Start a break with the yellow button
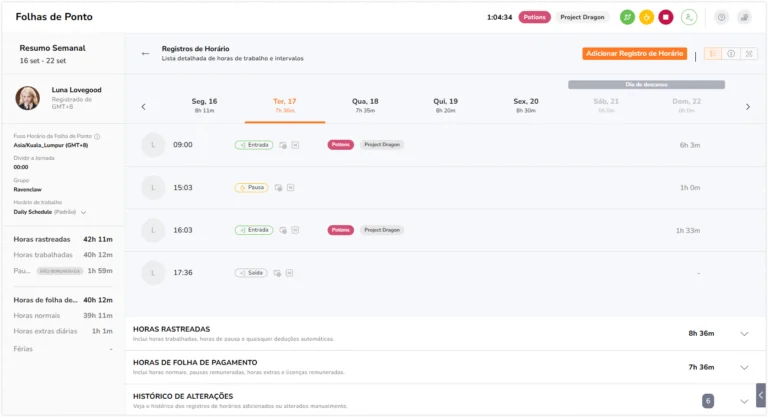 (647, 17)
